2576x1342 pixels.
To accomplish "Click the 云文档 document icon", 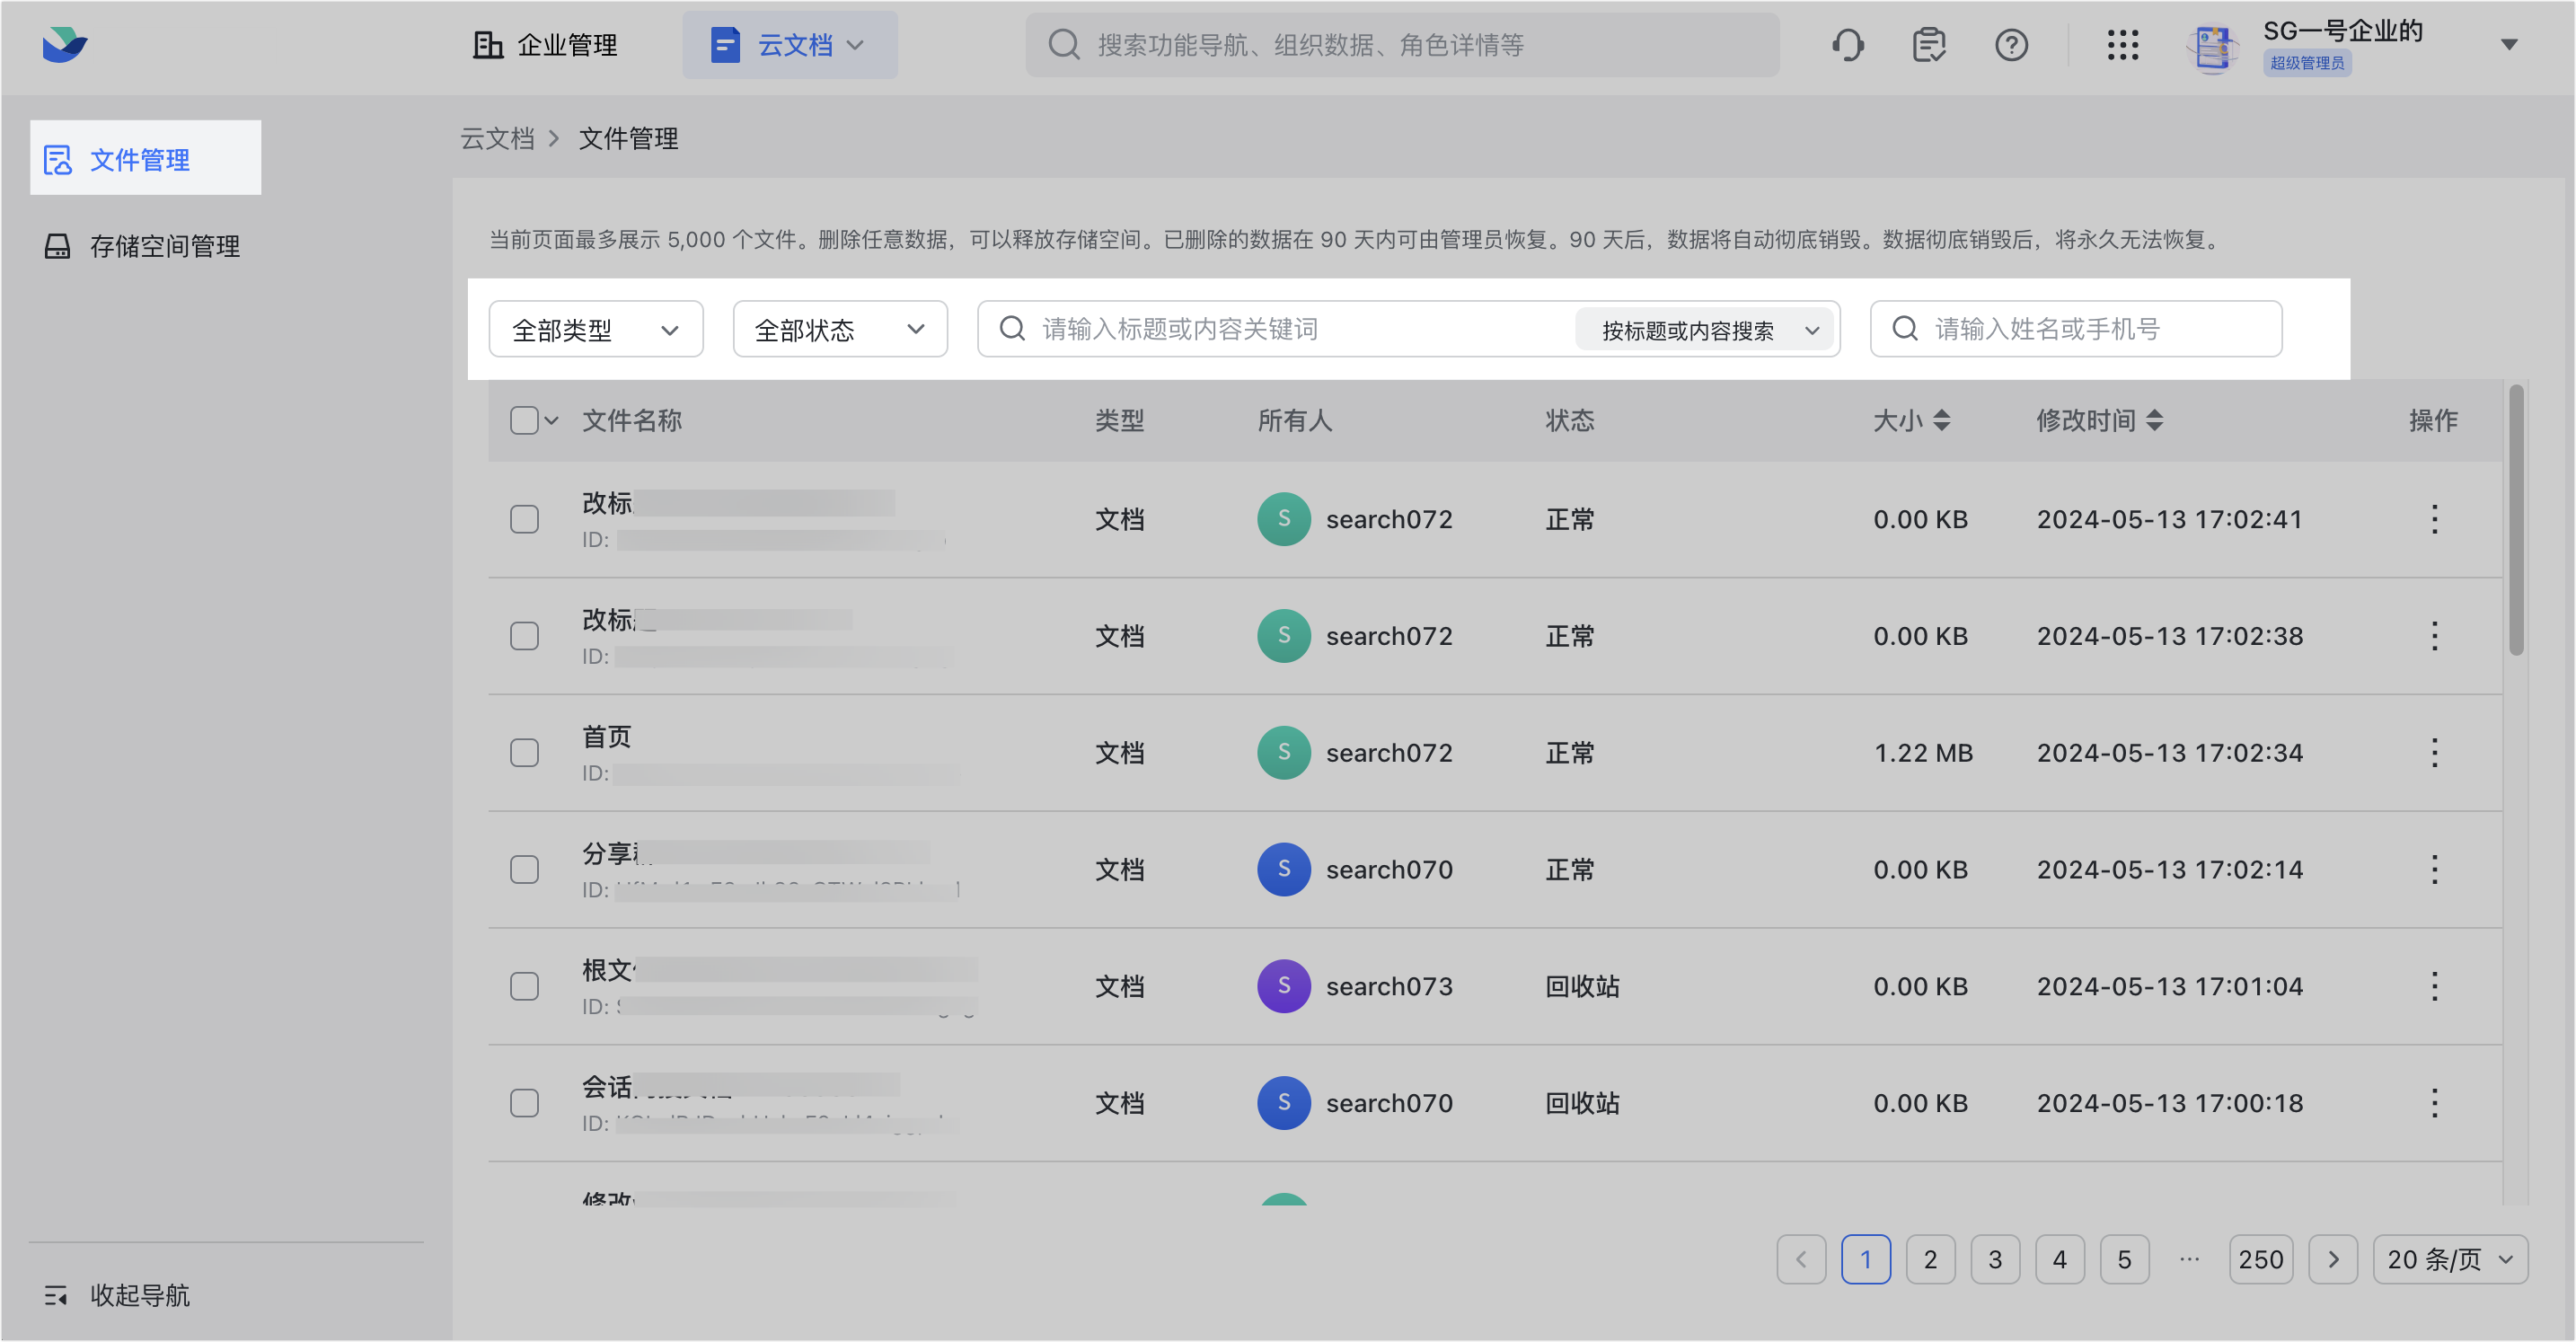I will pyautogui.click(x=725, y=45).
